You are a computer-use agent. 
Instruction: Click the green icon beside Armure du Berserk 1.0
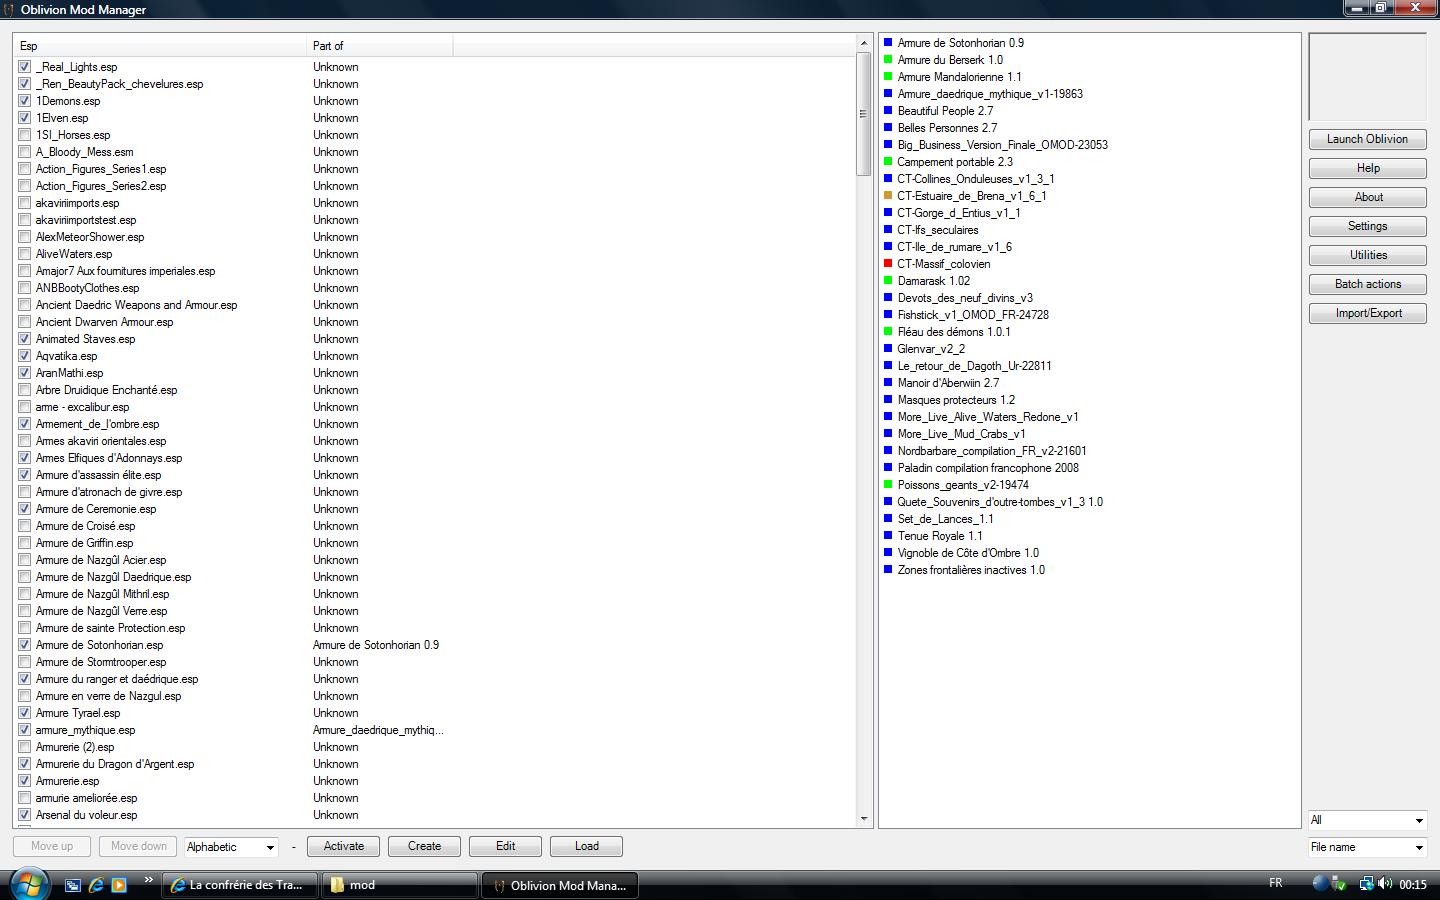pos(888,60)
